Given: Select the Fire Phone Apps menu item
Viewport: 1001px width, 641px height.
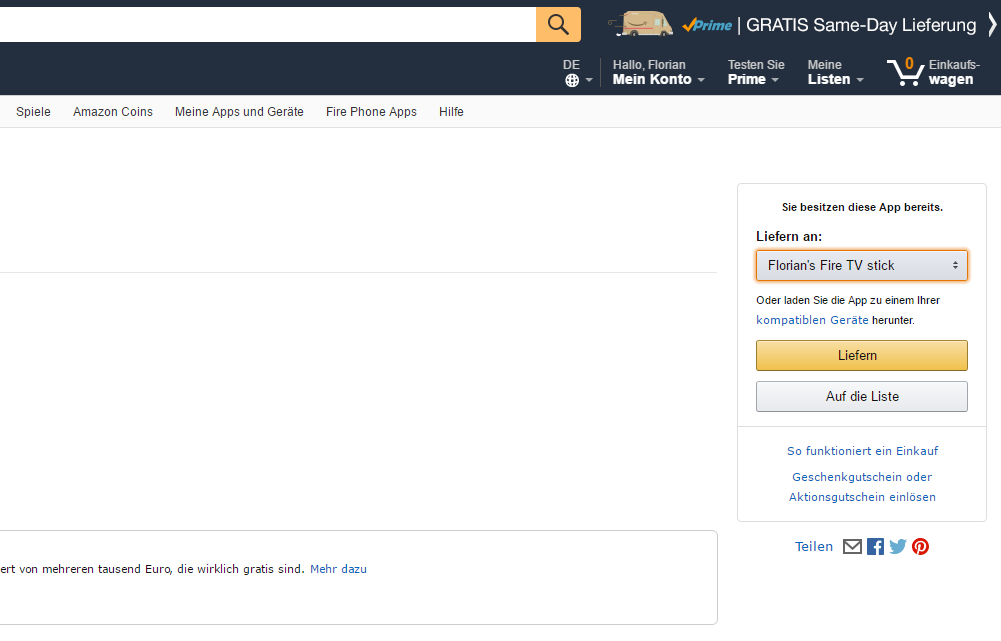Looking at the screenshot, I should click(x=372, y=112).
